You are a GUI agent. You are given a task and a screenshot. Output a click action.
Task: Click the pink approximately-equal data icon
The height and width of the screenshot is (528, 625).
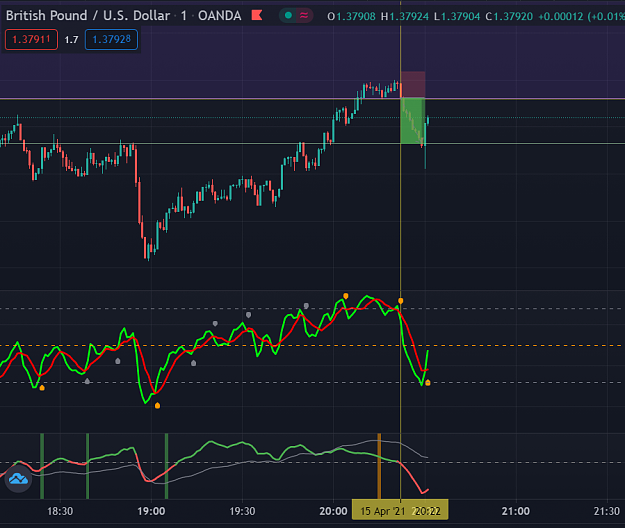point(304,16)
